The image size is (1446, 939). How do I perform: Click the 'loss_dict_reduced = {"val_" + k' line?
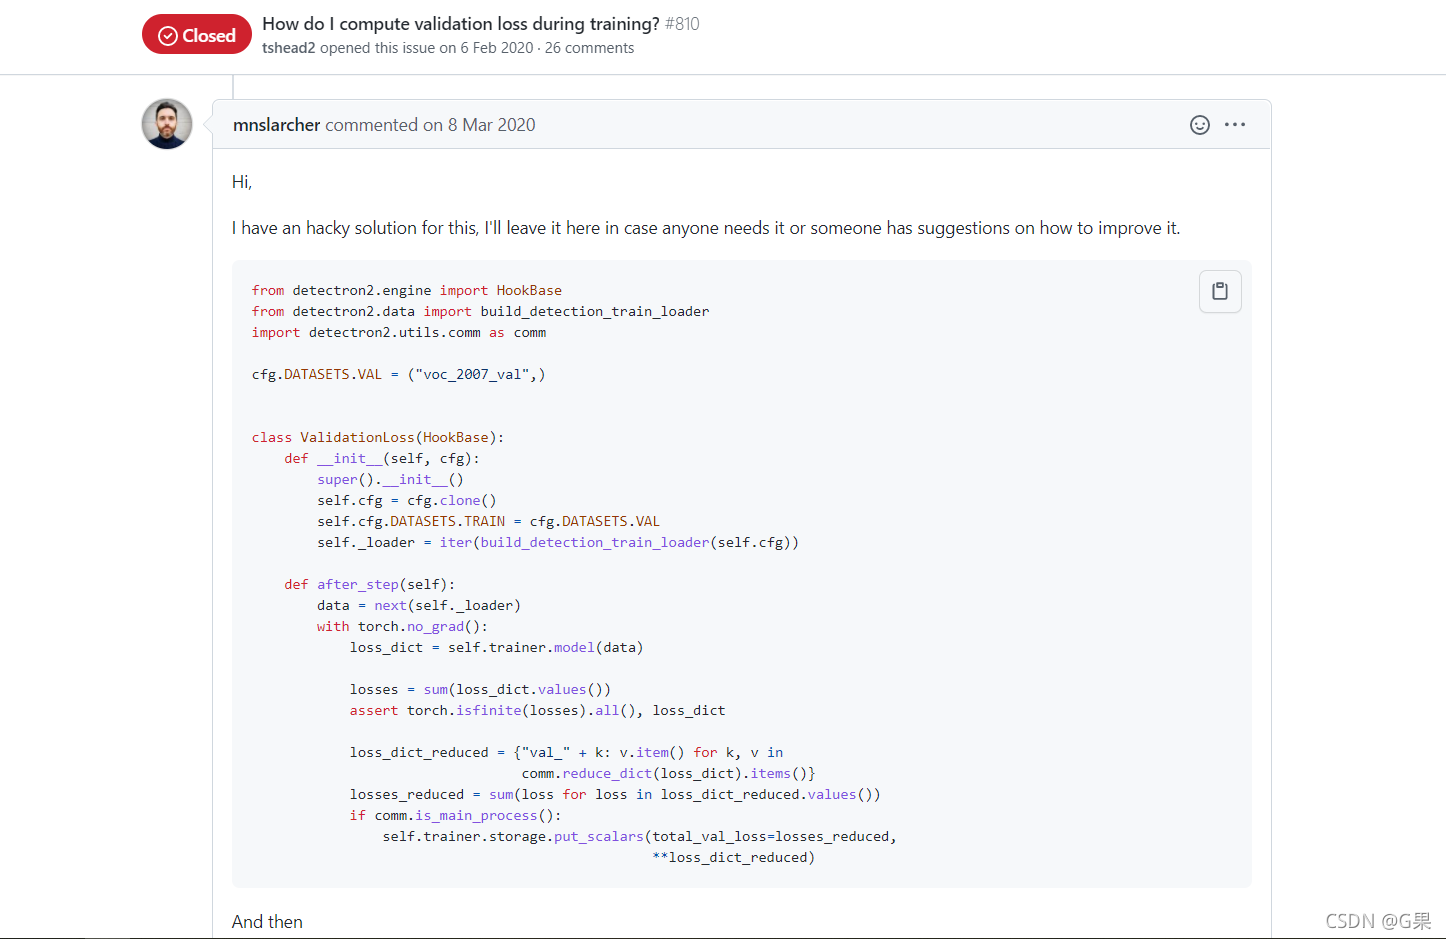pyautogui.click(x=567, y=752)
